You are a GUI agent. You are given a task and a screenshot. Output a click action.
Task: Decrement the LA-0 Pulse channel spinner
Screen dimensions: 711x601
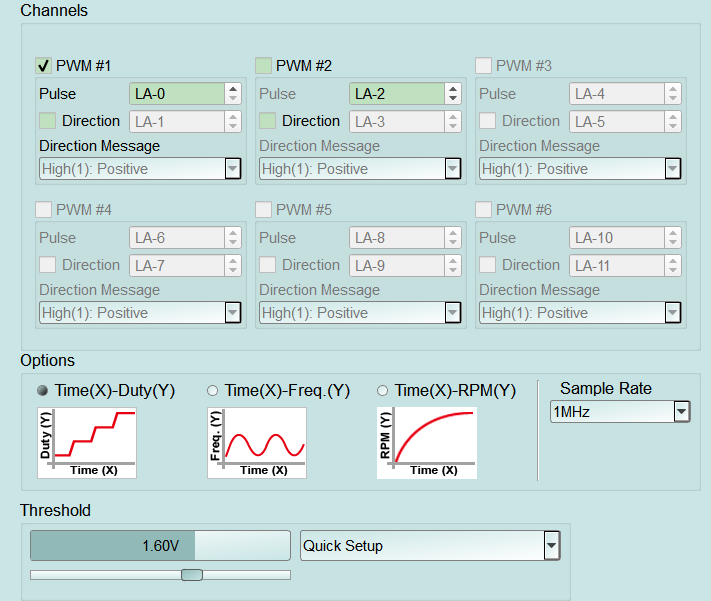click(x=233, y=99)
